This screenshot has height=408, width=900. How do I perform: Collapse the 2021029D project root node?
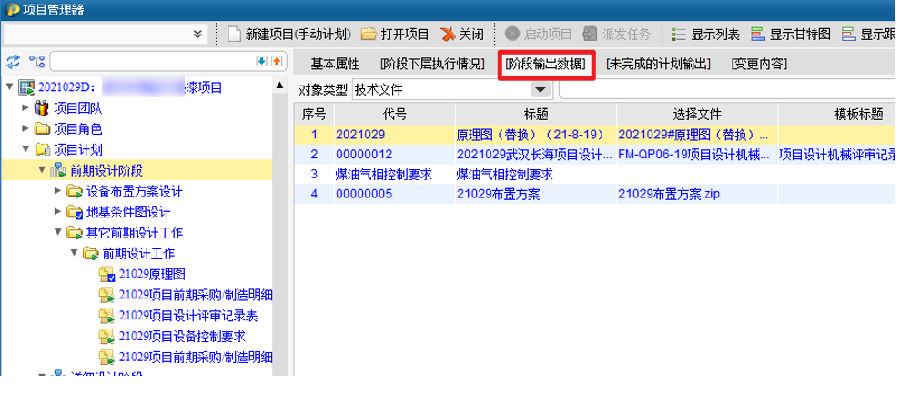[x=9, y=87]
